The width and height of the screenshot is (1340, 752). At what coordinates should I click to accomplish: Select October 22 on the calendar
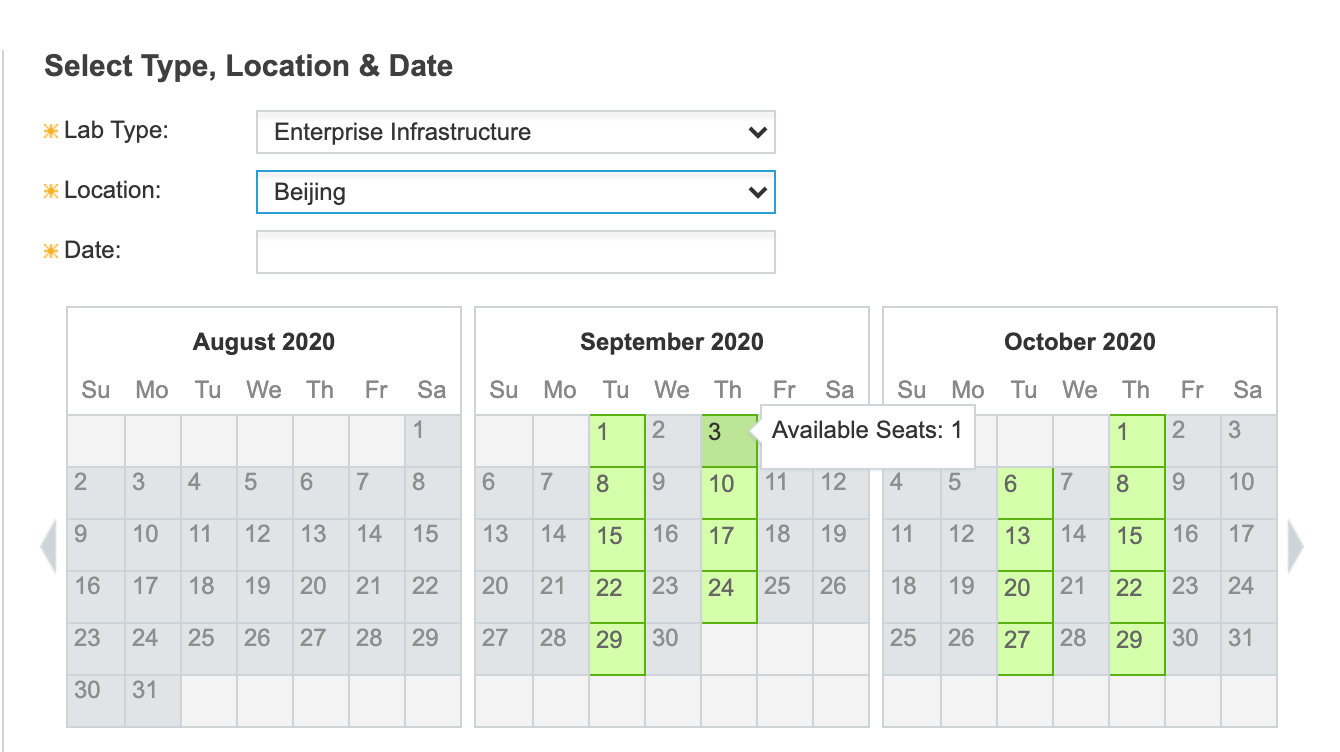(x=1137, y=597)
